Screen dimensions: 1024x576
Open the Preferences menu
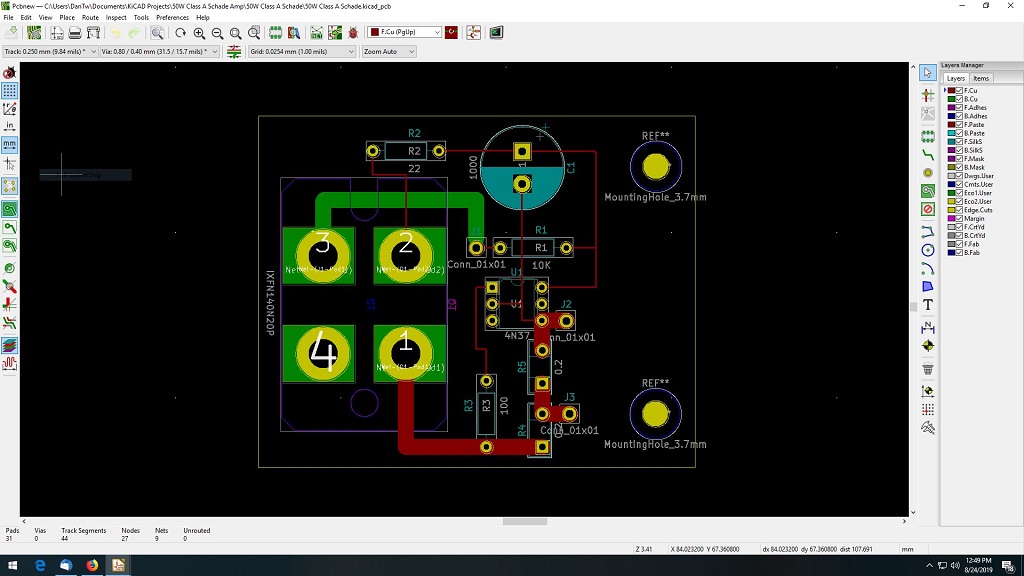coord(172,18)
